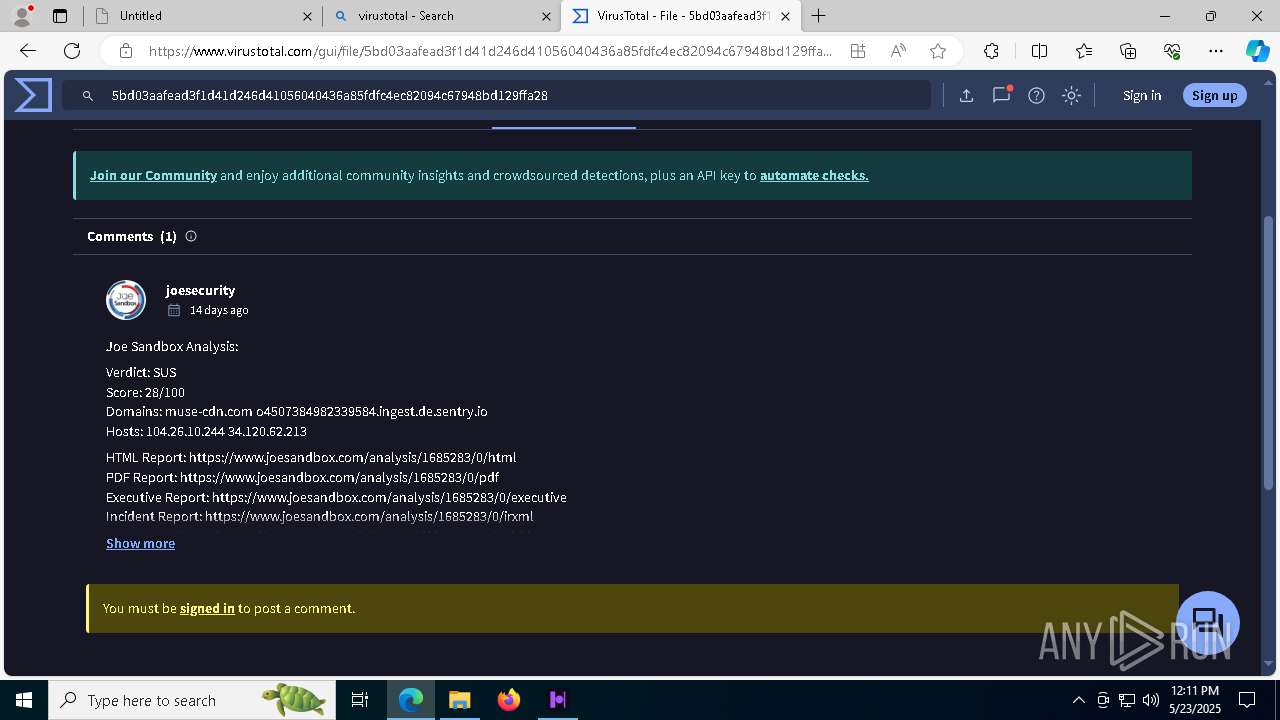Image resolution: width=1280 pixels, height=720 pixels.
Task: Click taskbar search box
Action: pyautogui.click(x=191, y=700)
